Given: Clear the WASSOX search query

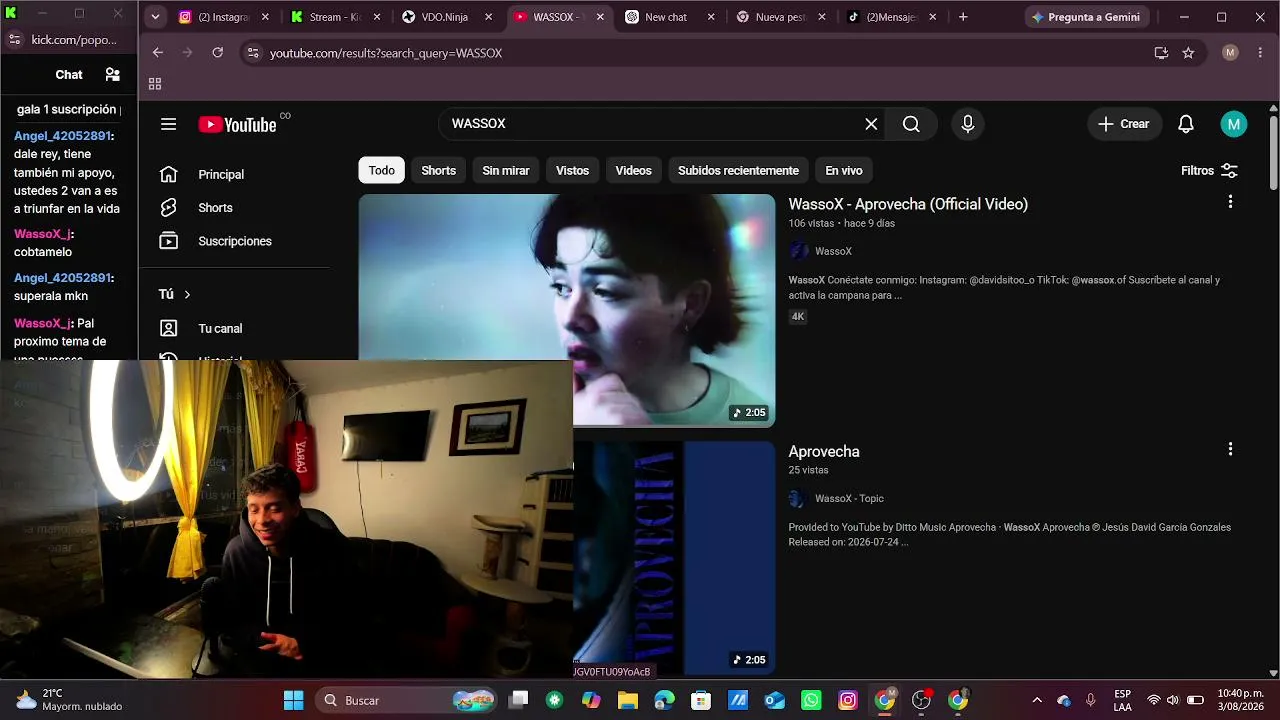Looking at the screenshot, I should [871, 124].
